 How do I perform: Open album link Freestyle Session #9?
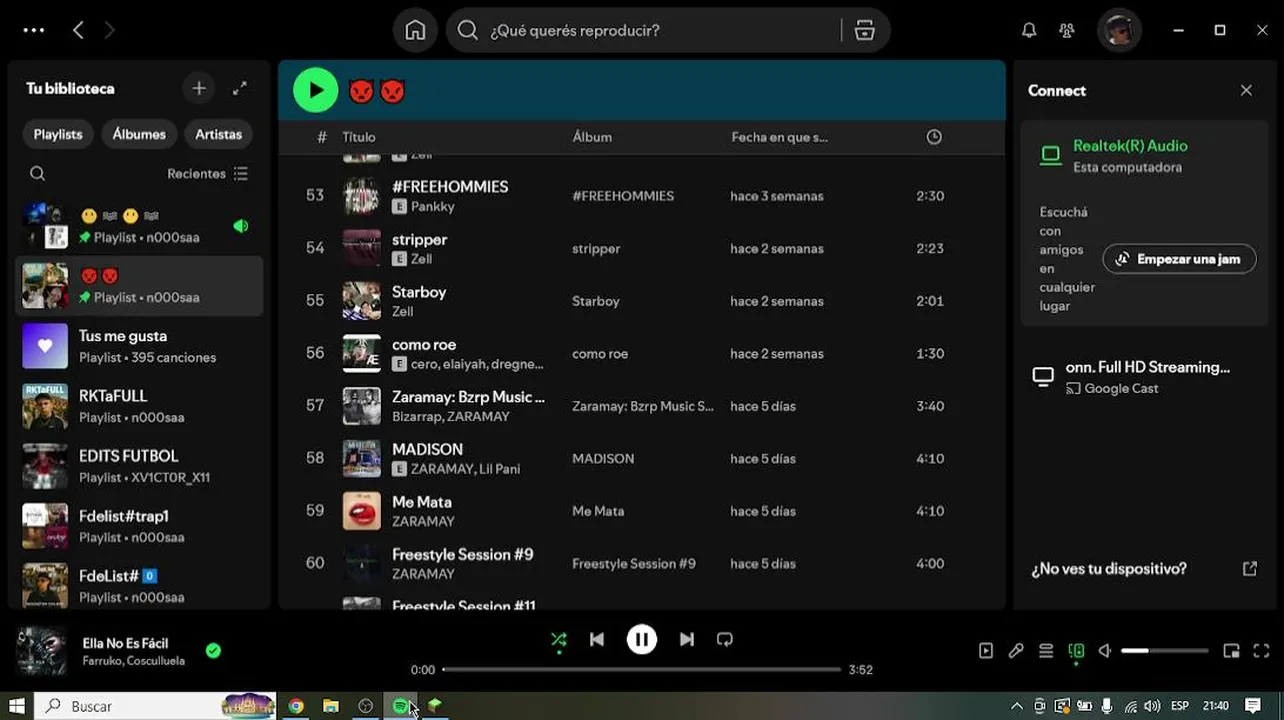click(x=634, y=564)
